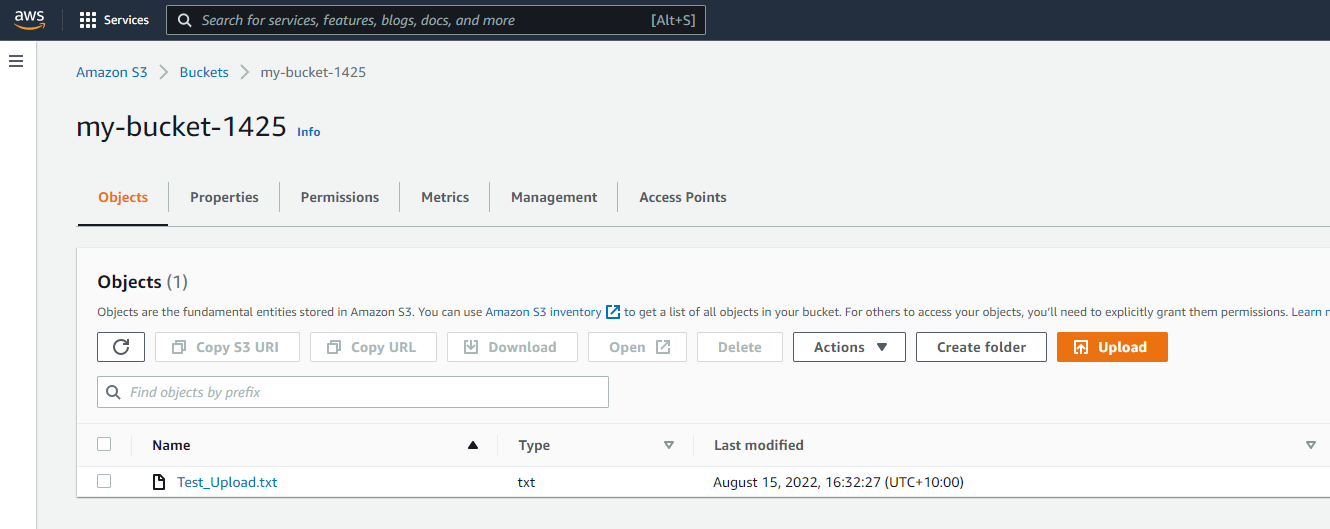Select all objects with header checkbox

tap(104, 444)
